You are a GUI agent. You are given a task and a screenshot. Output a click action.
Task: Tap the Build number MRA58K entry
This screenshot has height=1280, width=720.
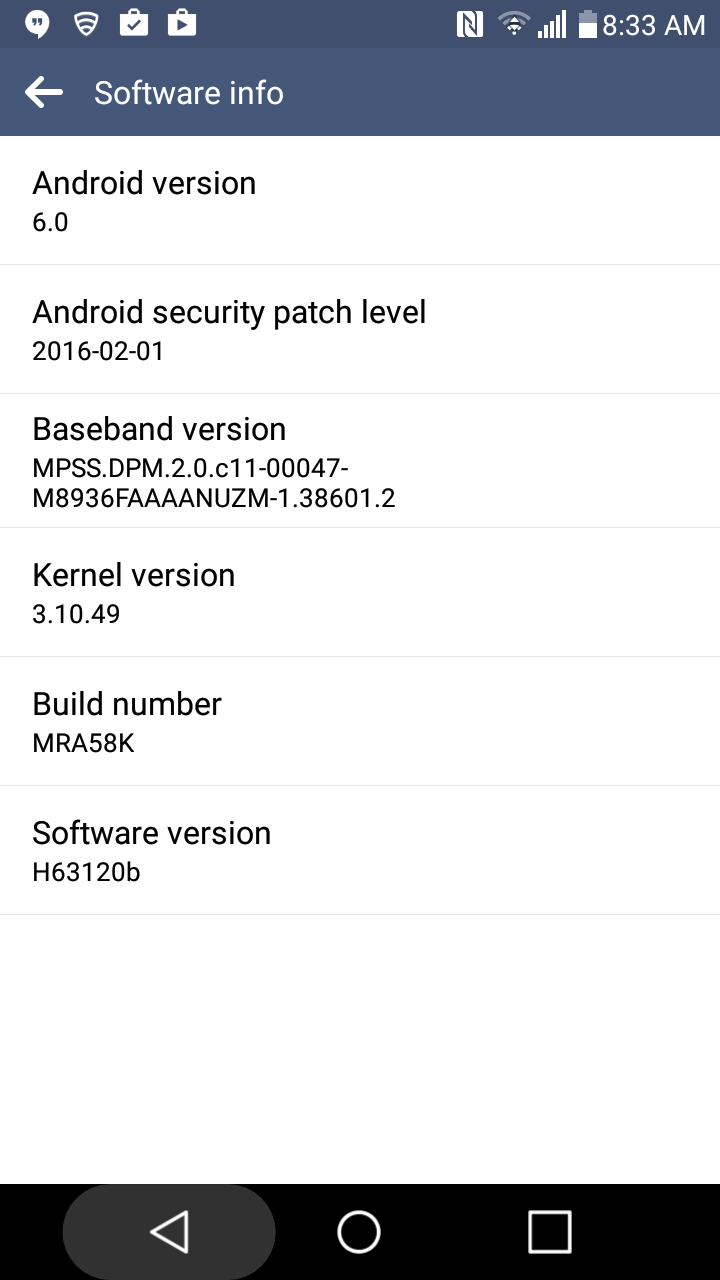pos(360,722)
